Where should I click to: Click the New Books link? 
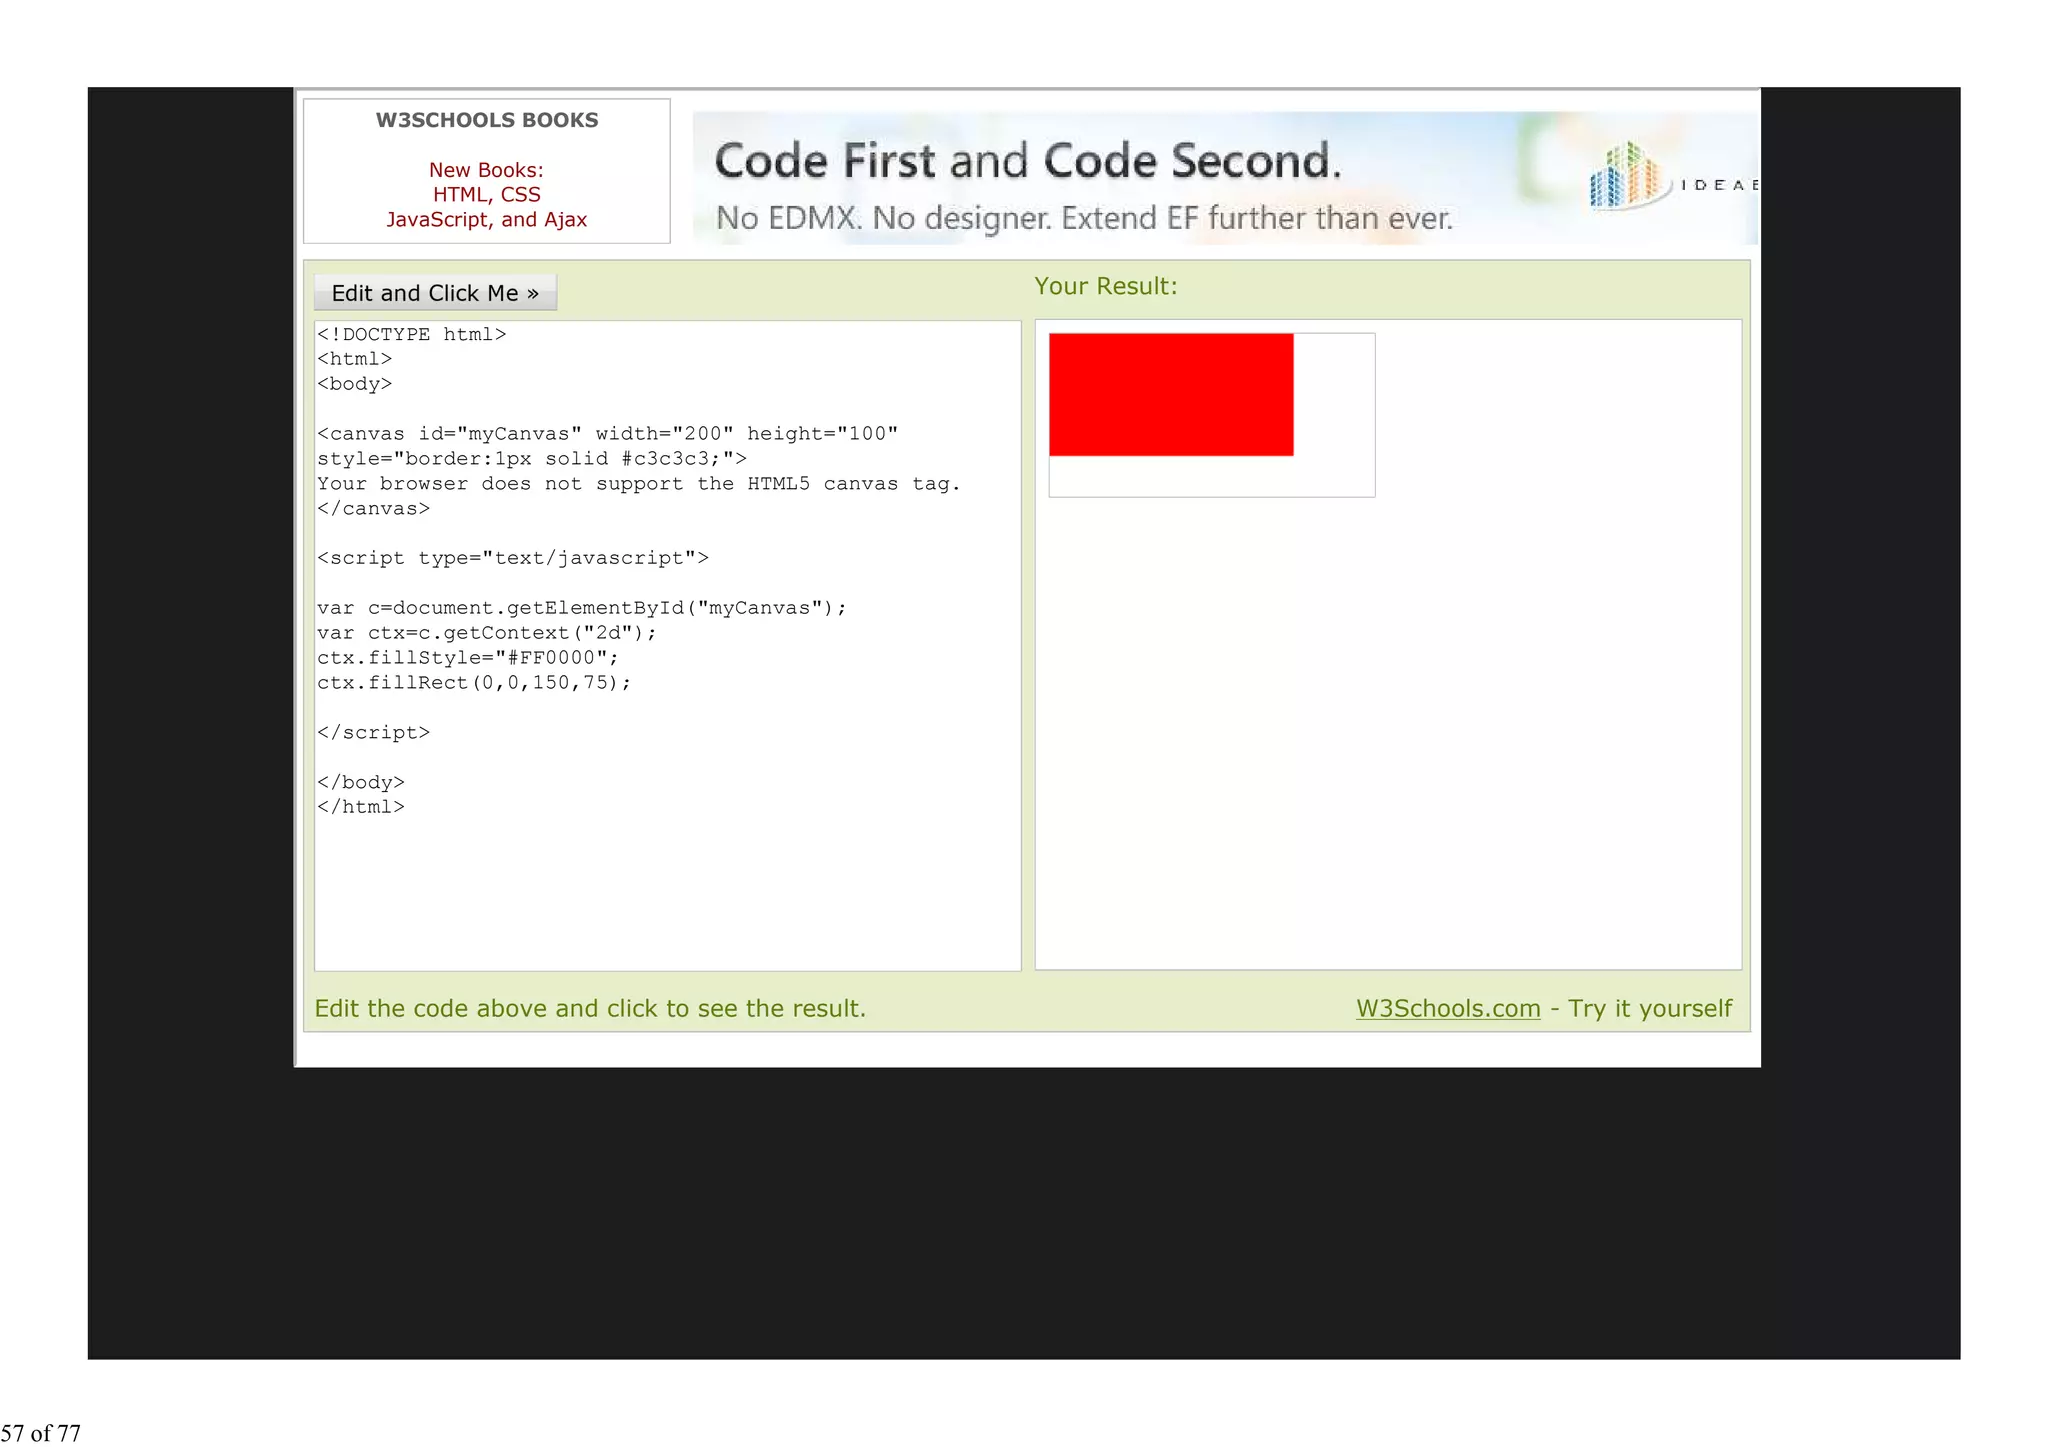pyautogui.click(x=486, y=170)
